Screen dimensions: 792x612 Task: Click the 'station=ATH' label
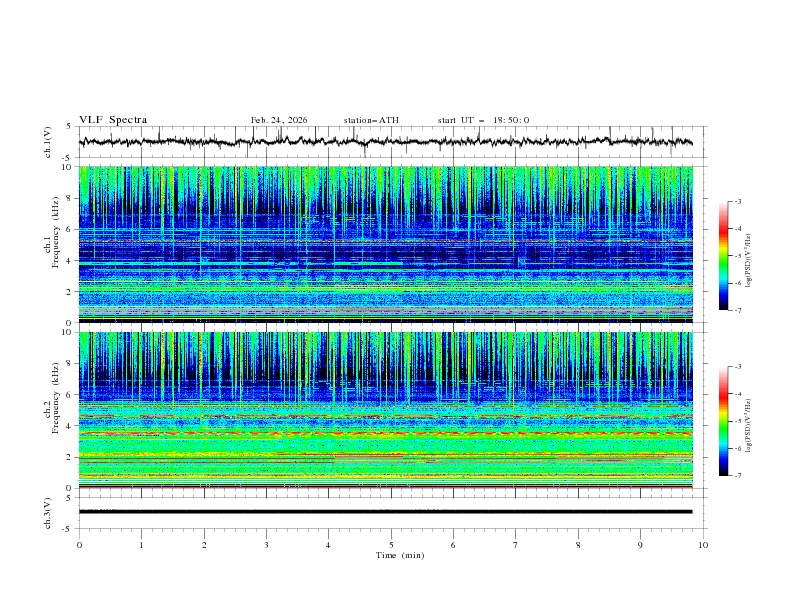point(371,120)
